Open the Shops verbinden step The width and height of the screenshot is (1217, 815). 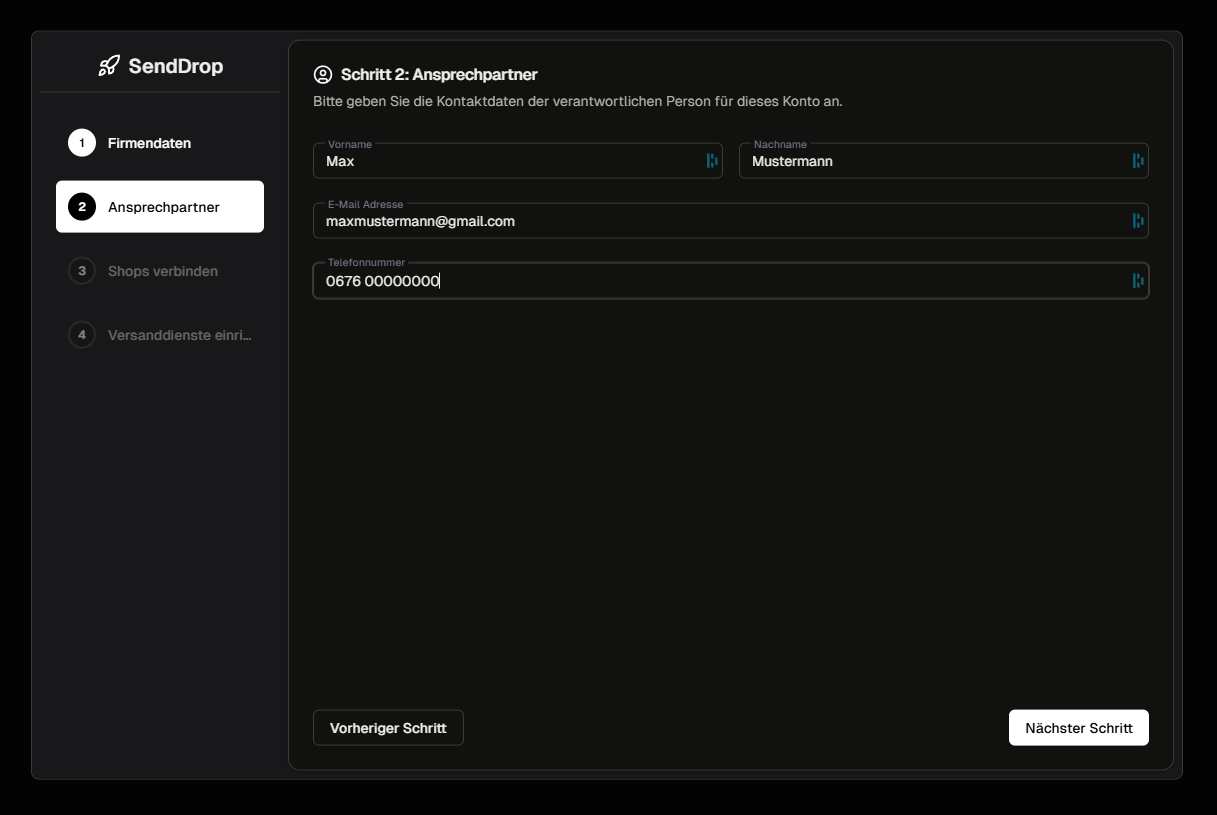tap(160, 271)
